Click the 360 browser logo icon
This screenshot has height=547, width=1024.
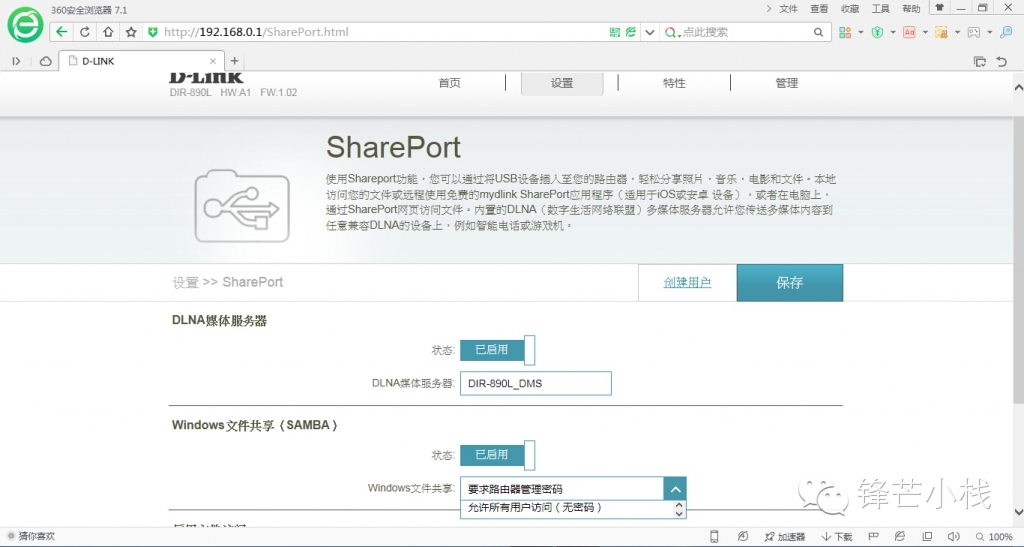point(25,25)
